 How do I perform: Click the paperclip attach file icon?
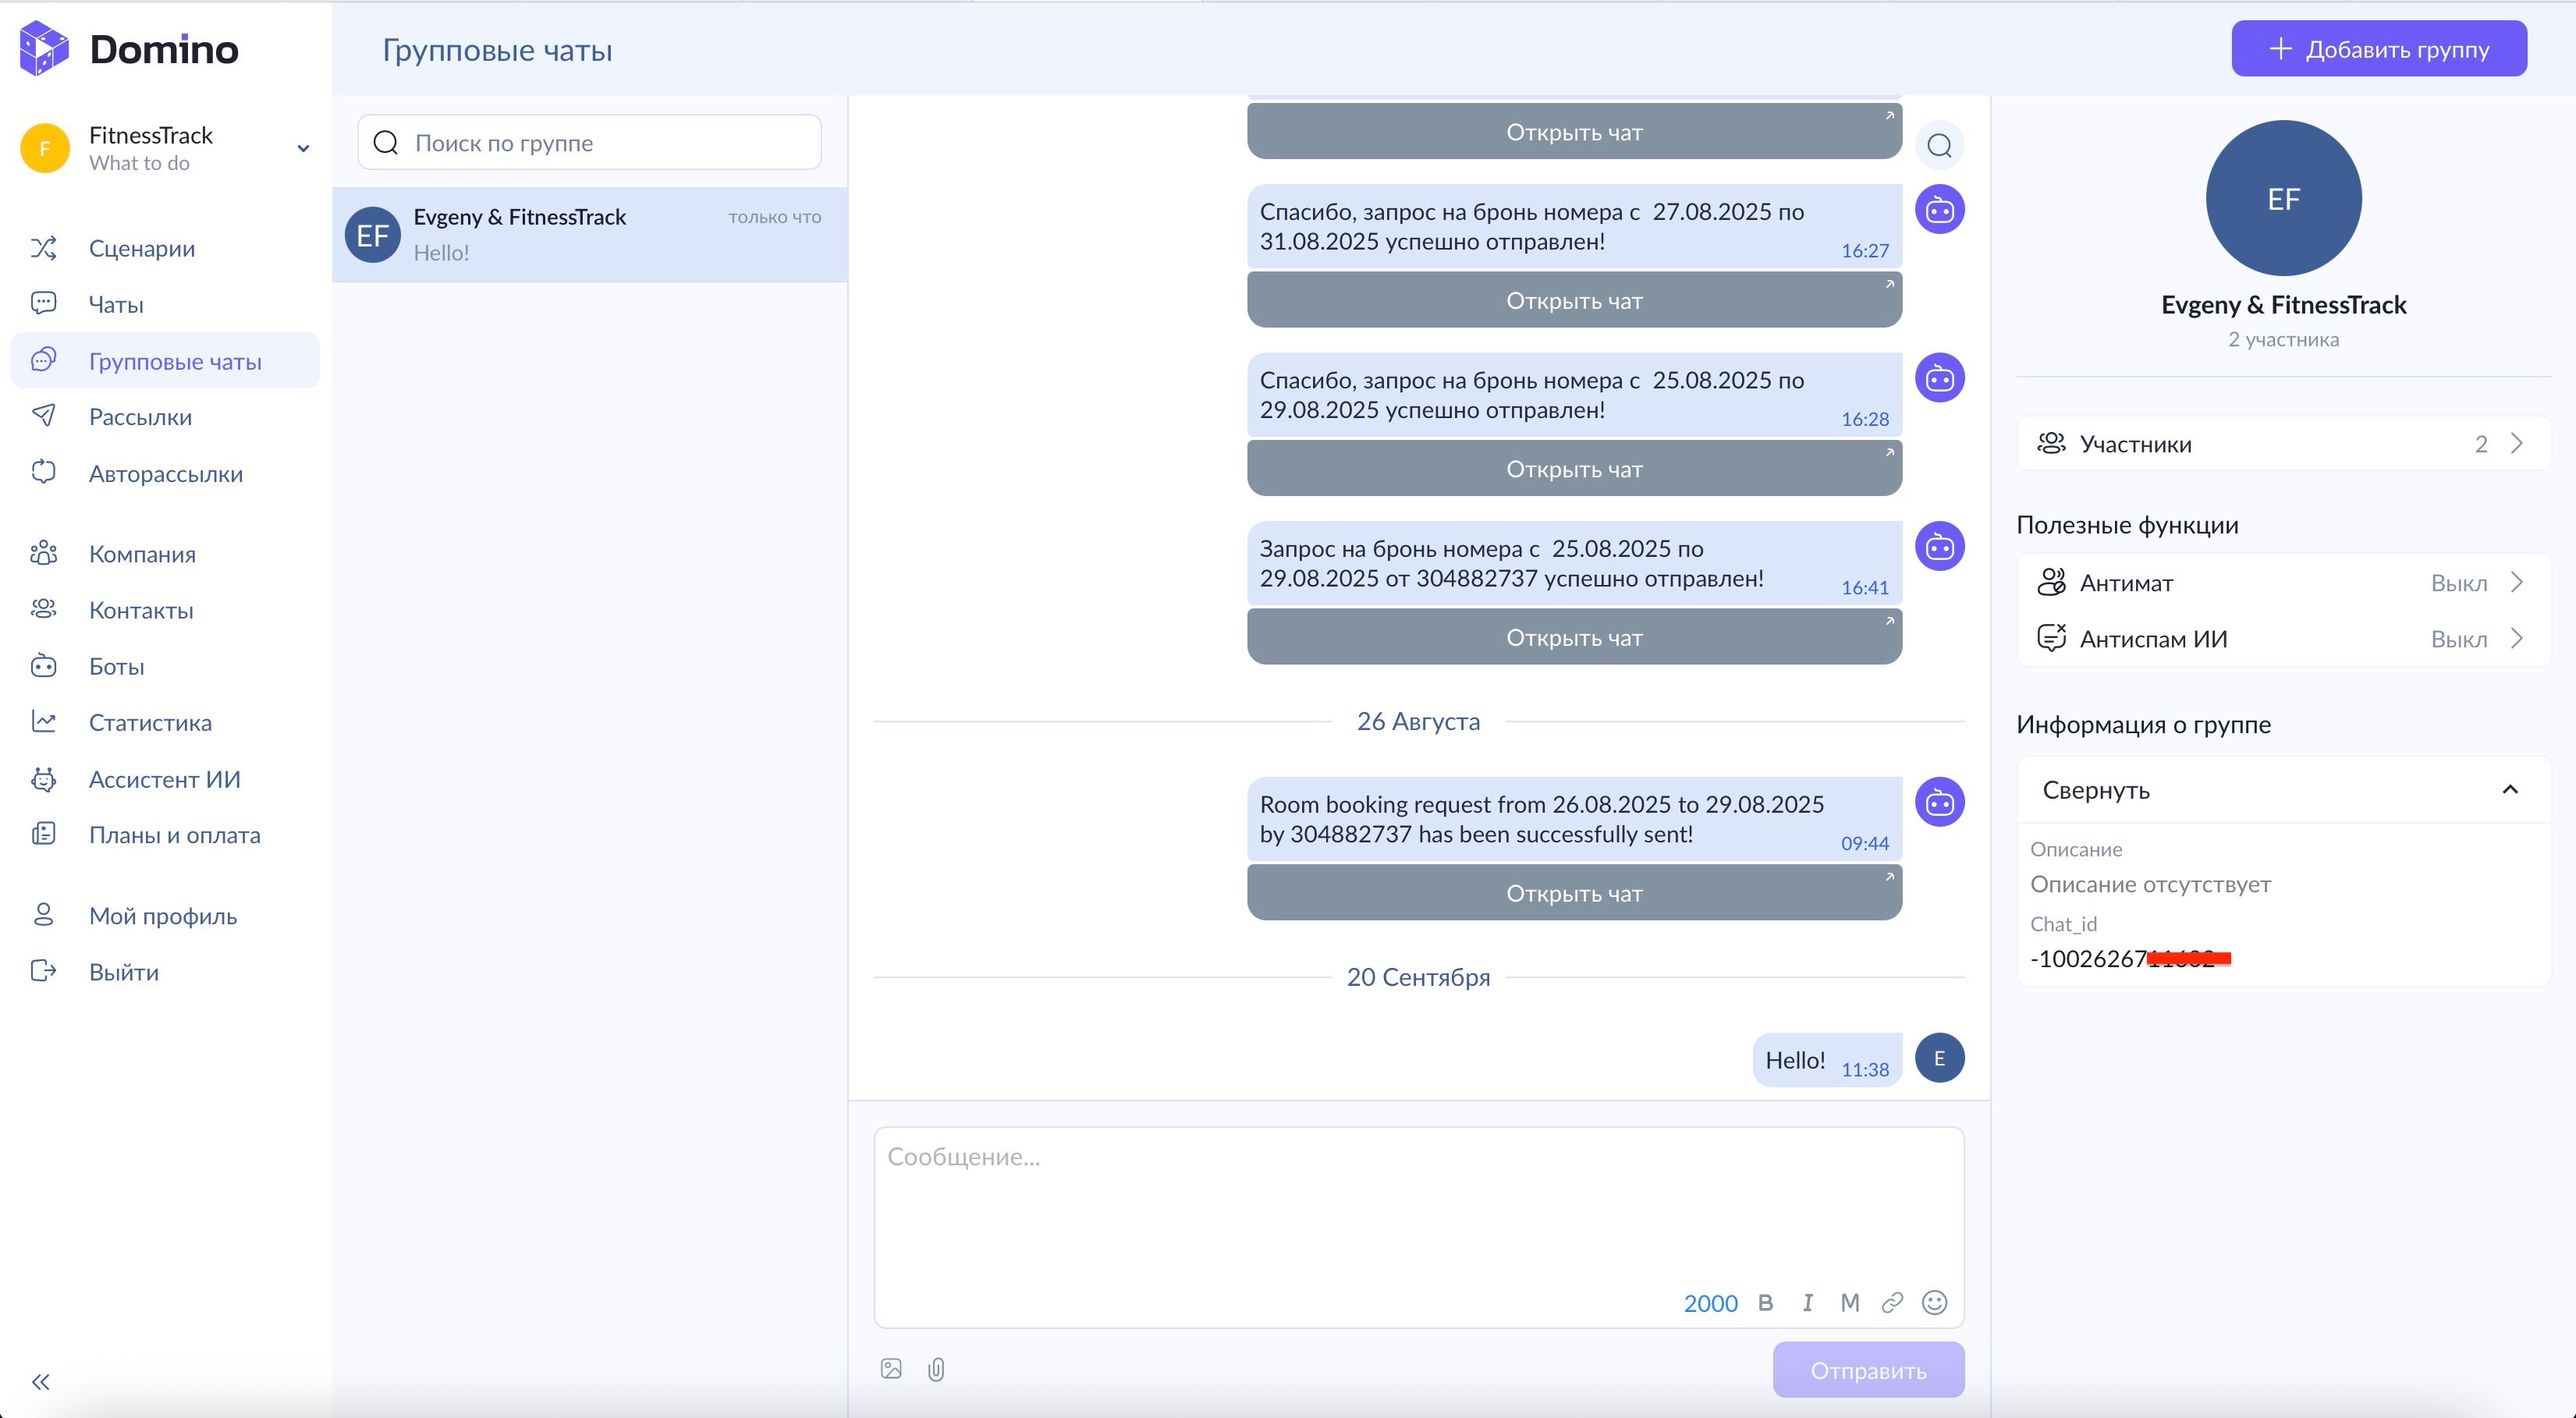(936, 1369)
